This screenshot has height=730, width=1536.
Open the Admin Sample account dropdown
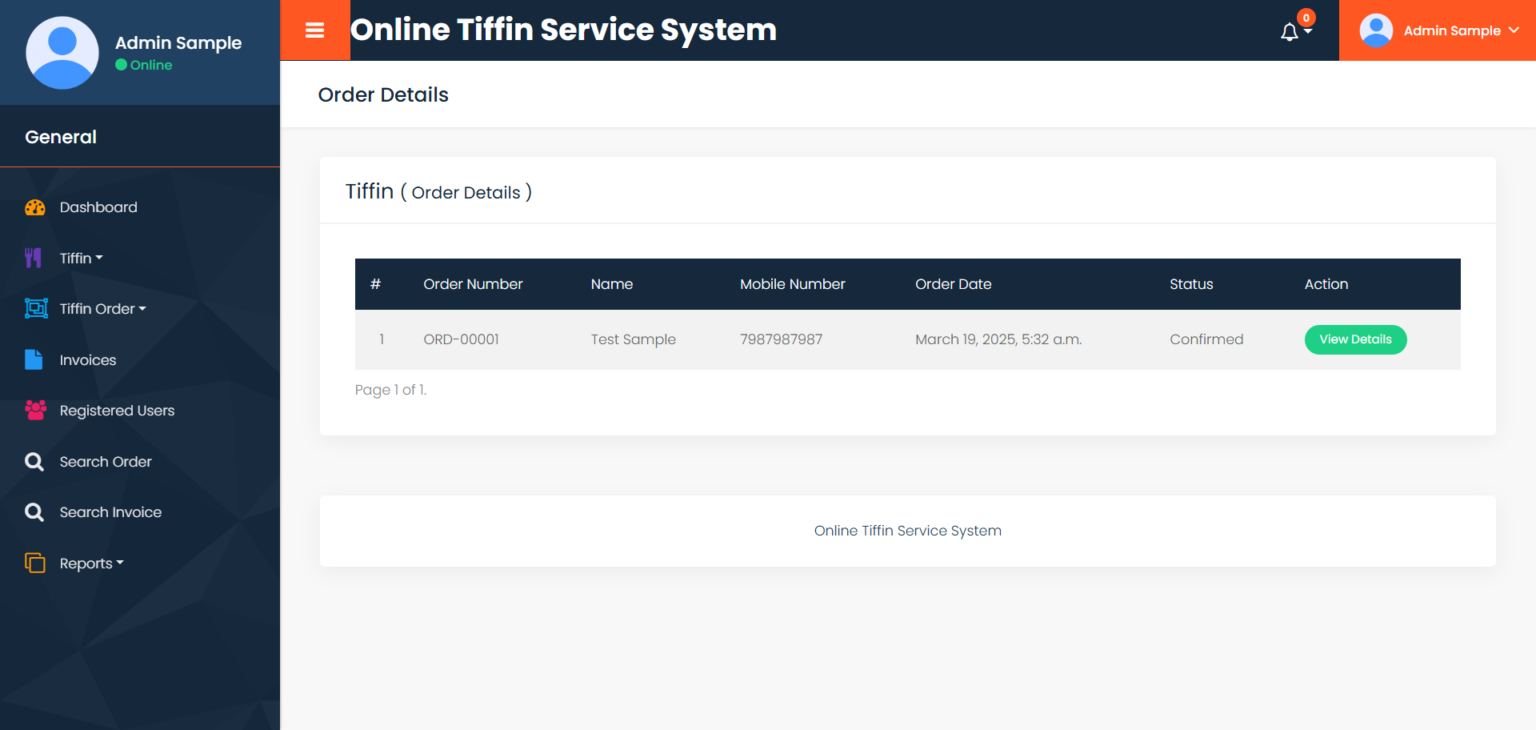pos(1438,30)
